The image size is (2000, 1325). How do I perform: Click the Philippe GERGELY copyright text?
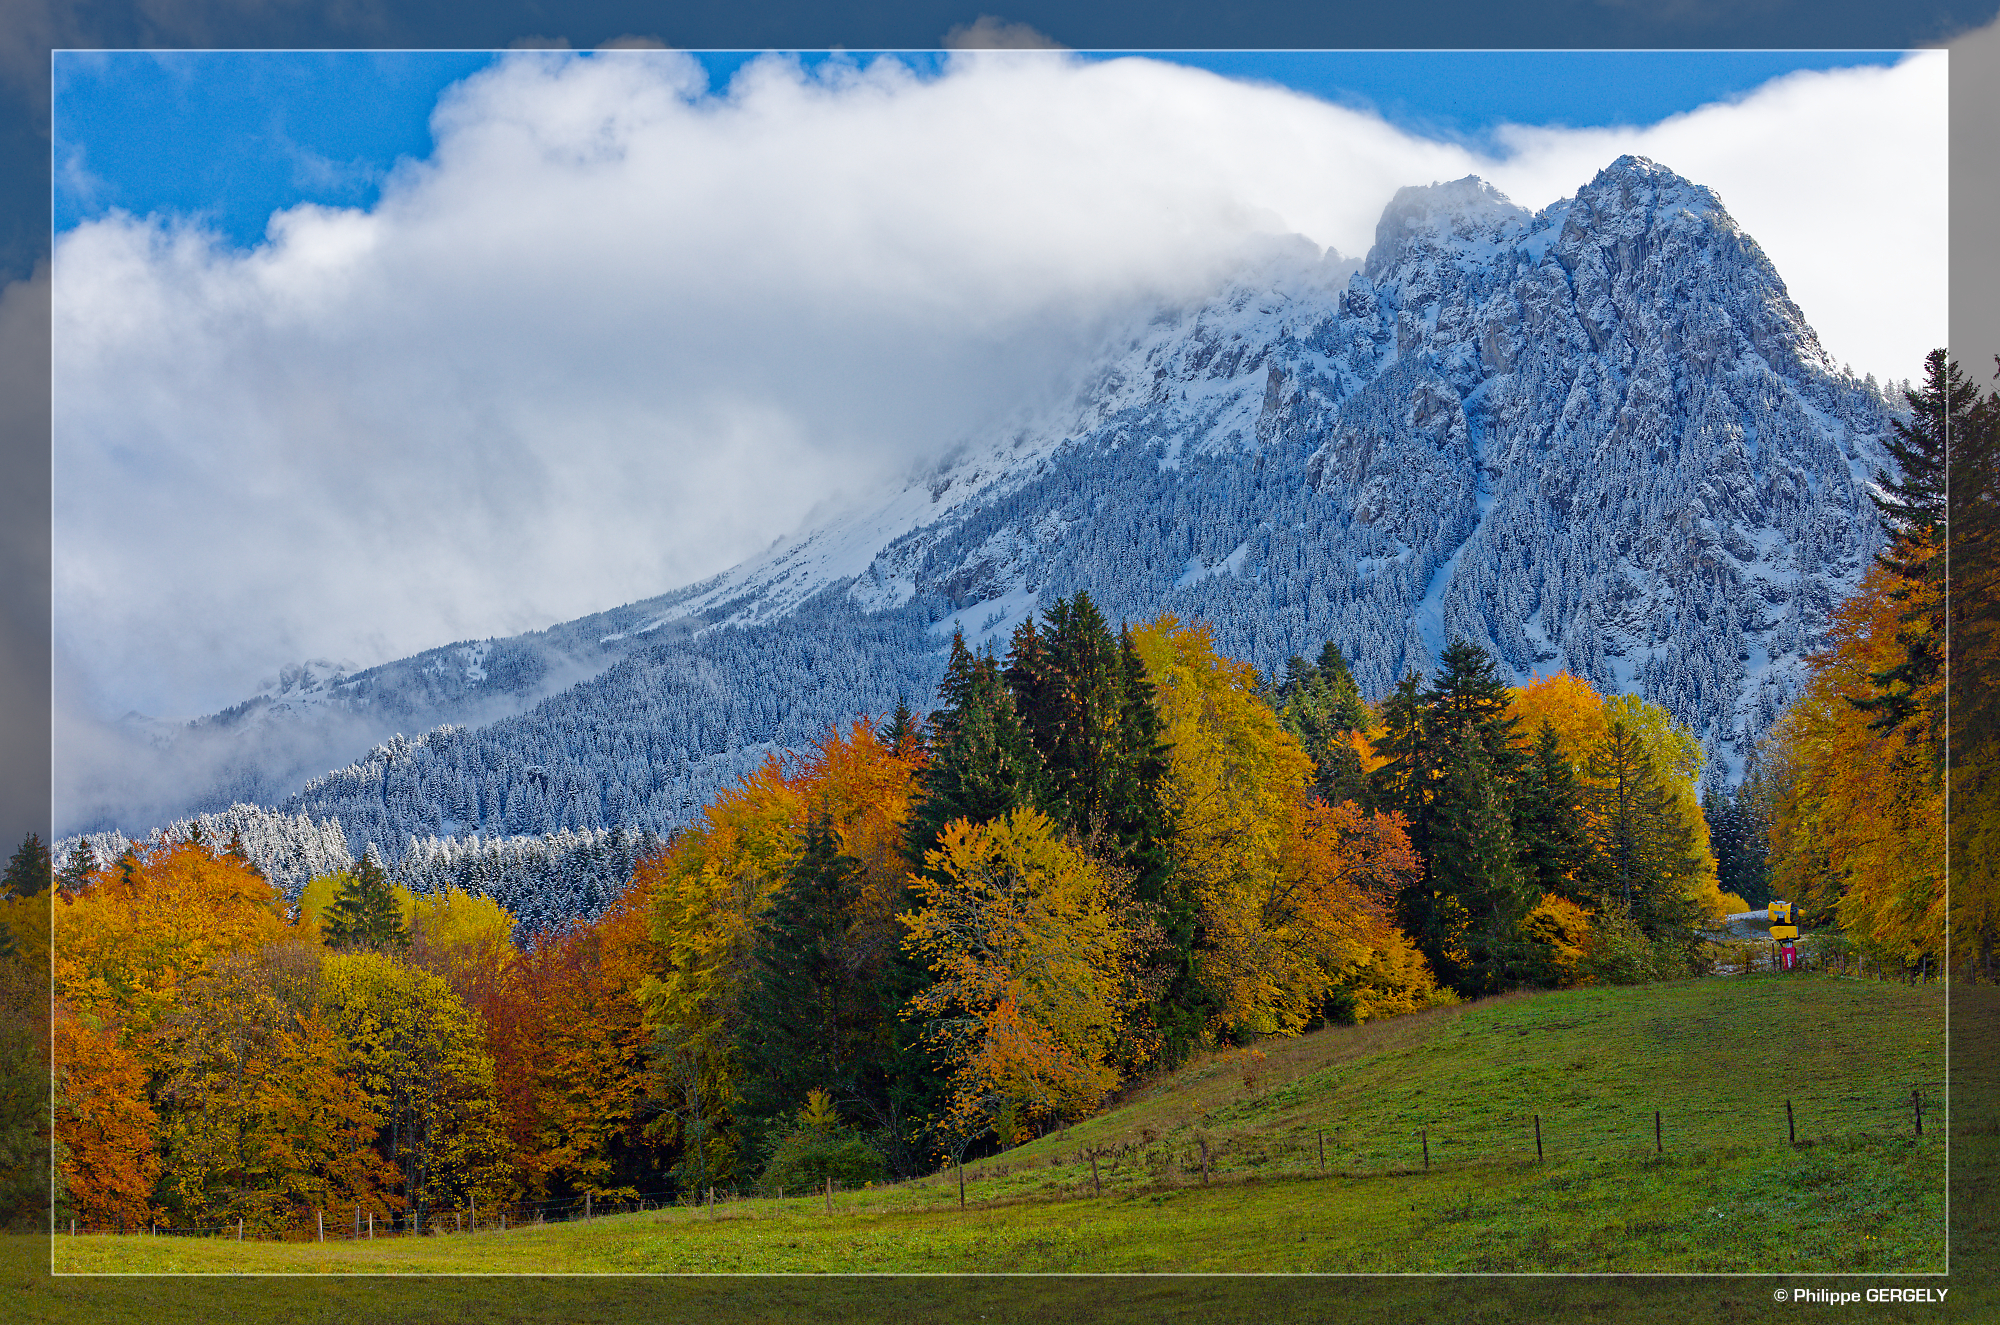[x=1860, y=1295]
